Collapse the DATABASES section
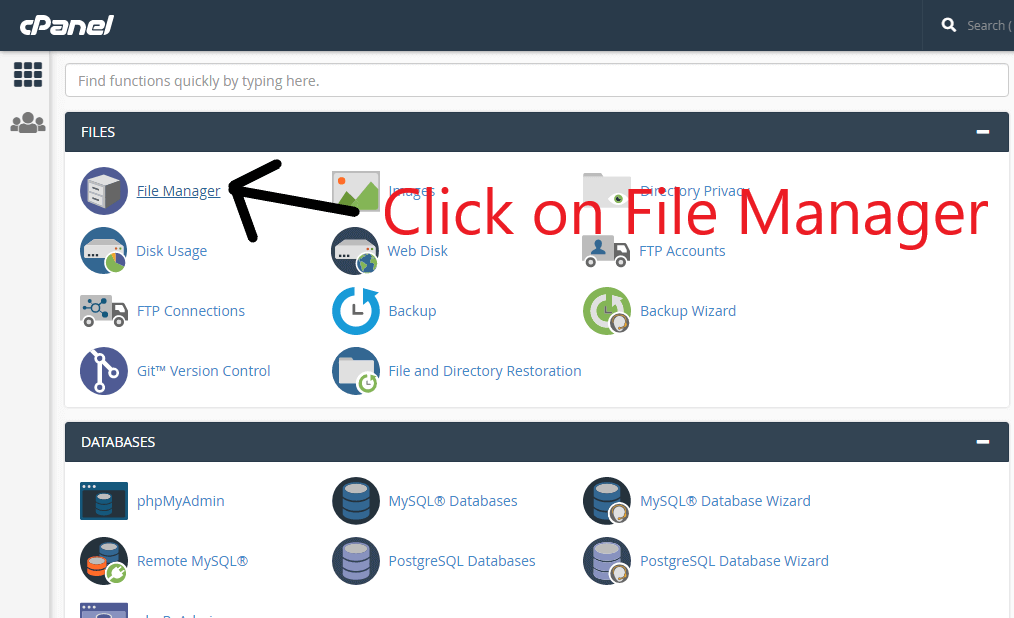This screenshot has width=1014, height=618. click(983, 442)
